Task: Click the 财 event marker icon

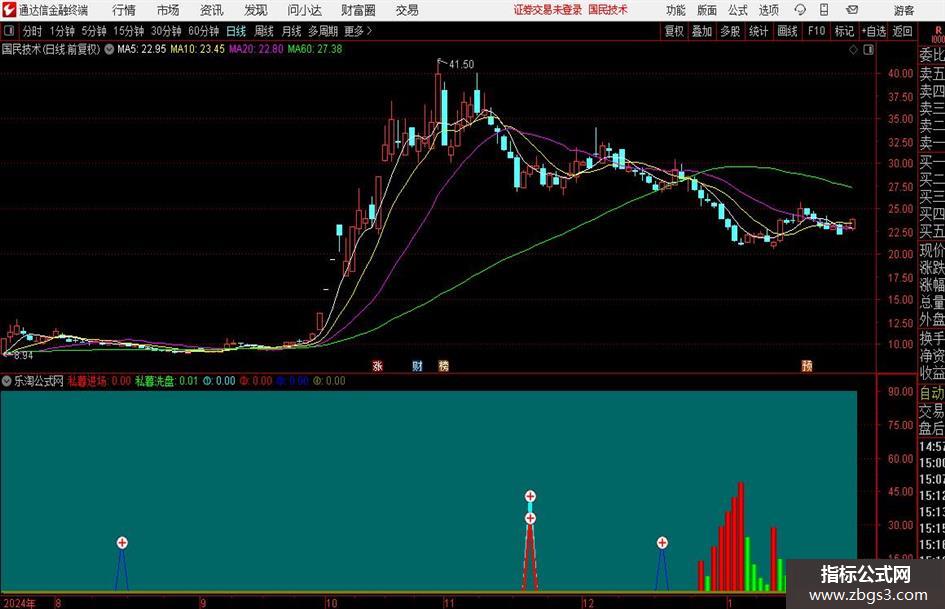Action: point(417,365)
